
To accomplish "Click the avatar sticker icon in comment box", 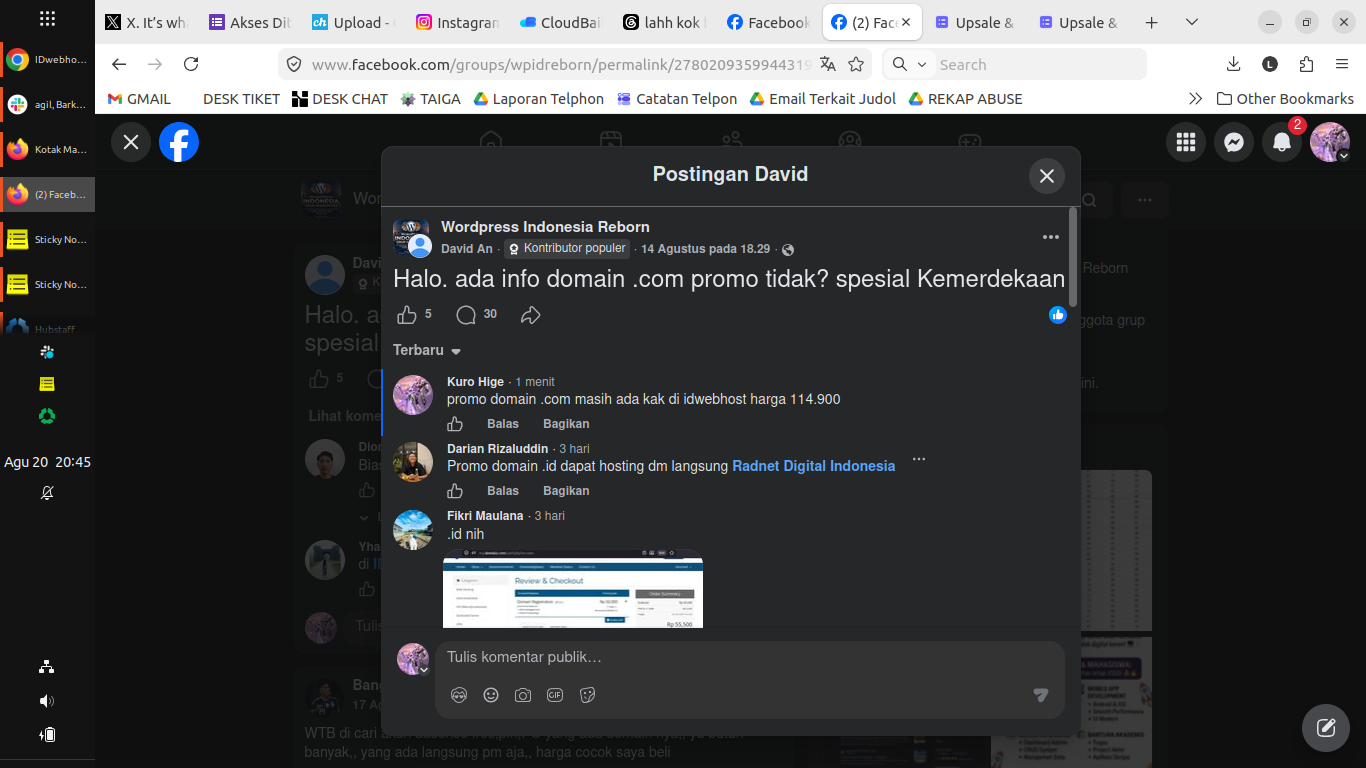I will [459, 695].
